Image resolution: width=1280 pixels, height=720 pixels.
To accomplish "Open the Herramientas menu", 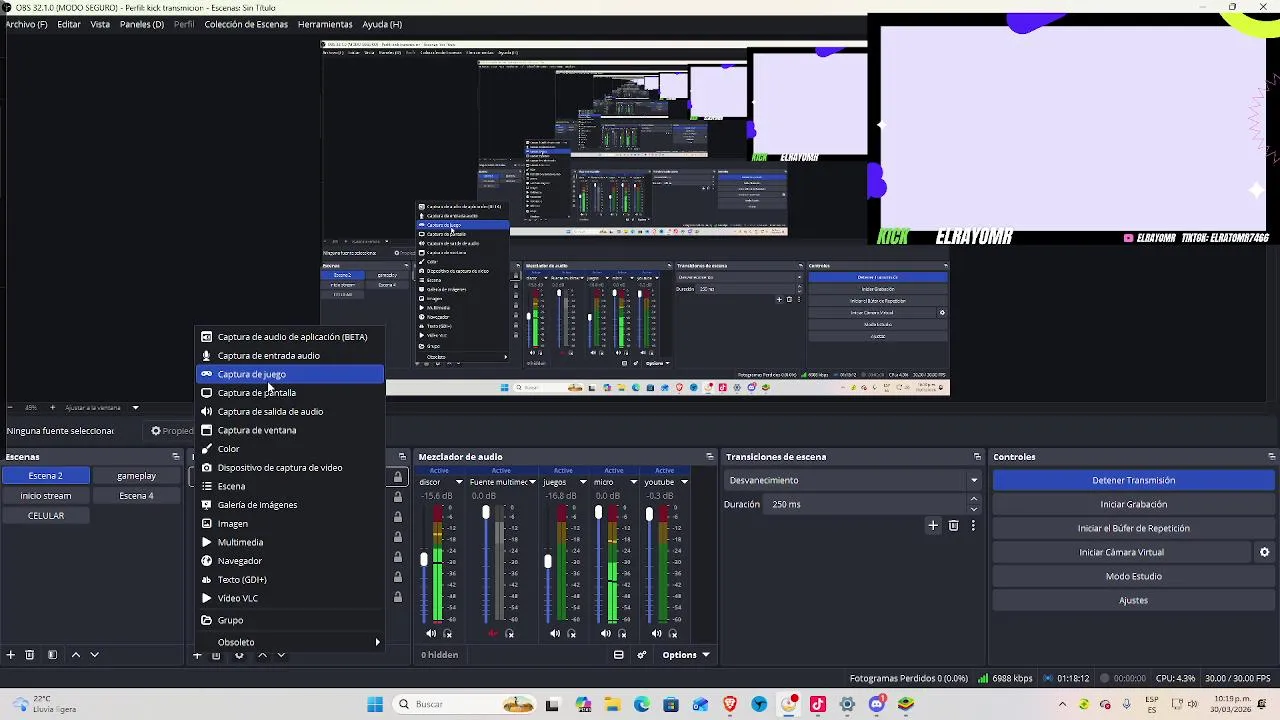I will click(x=325, y=24).
